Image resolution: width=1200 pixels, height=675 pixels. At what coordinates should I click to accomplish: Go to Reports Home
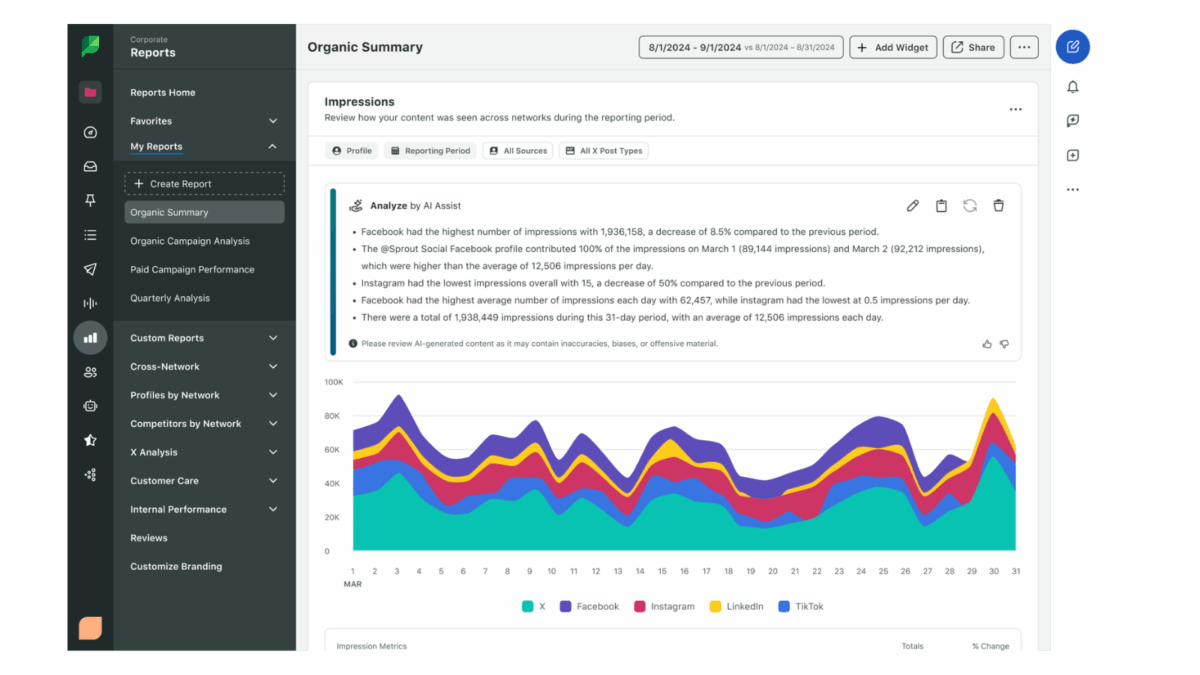tap(163, 93)
